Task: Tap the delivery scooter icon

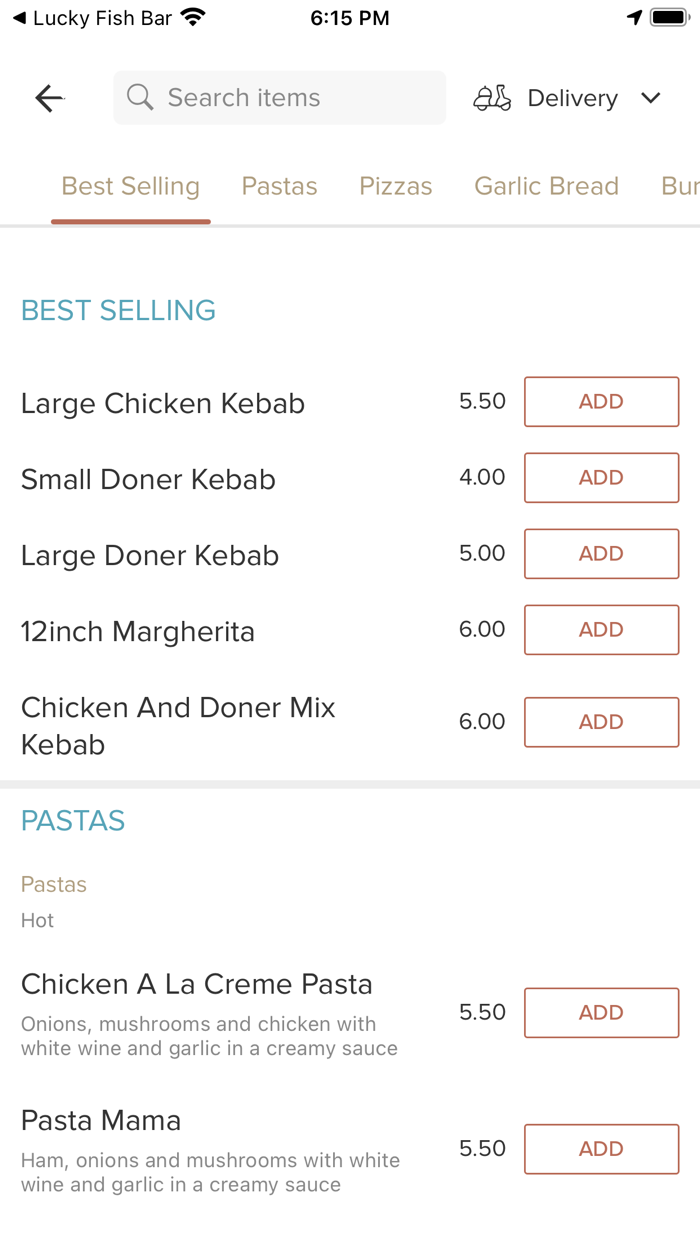Action: click(491, 97)
